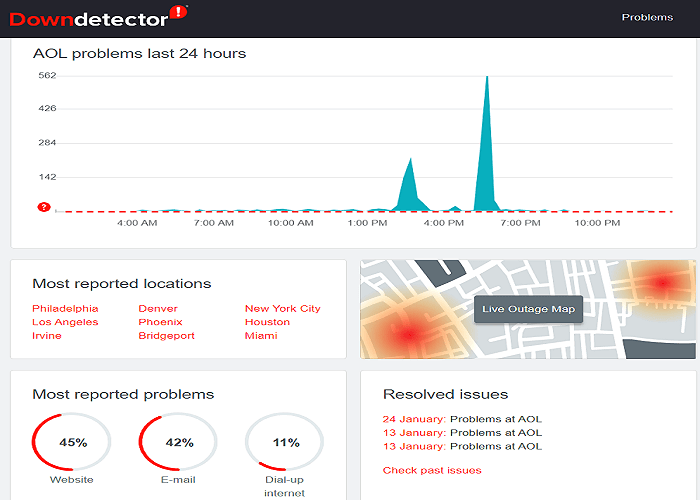Click the 7:00 AM axis label
Image resolution: width=700 pixels, height=500 pixels.
[214, 223]
